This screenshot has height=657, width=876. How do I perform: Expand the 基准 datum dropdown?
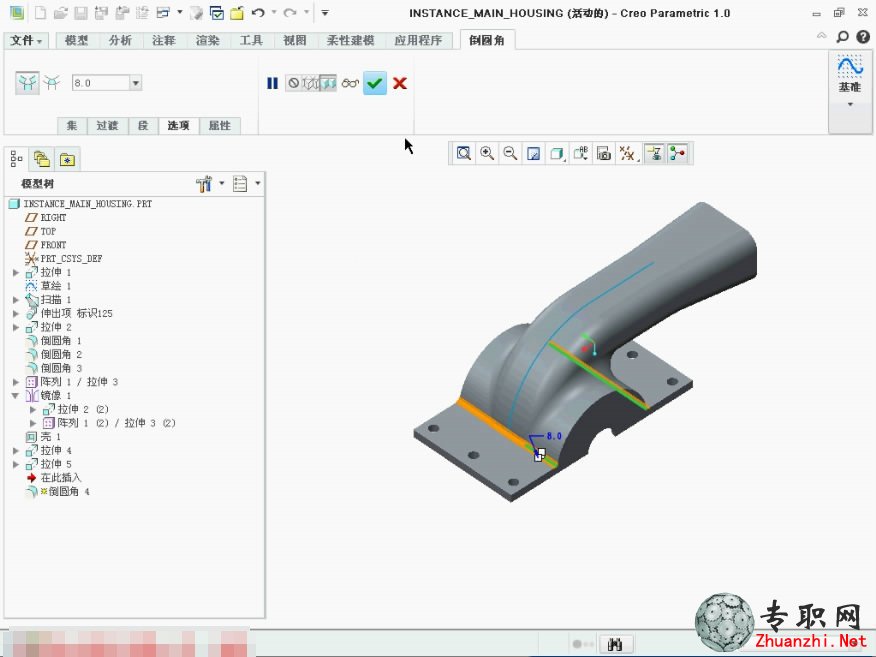(x=850, y=104)
